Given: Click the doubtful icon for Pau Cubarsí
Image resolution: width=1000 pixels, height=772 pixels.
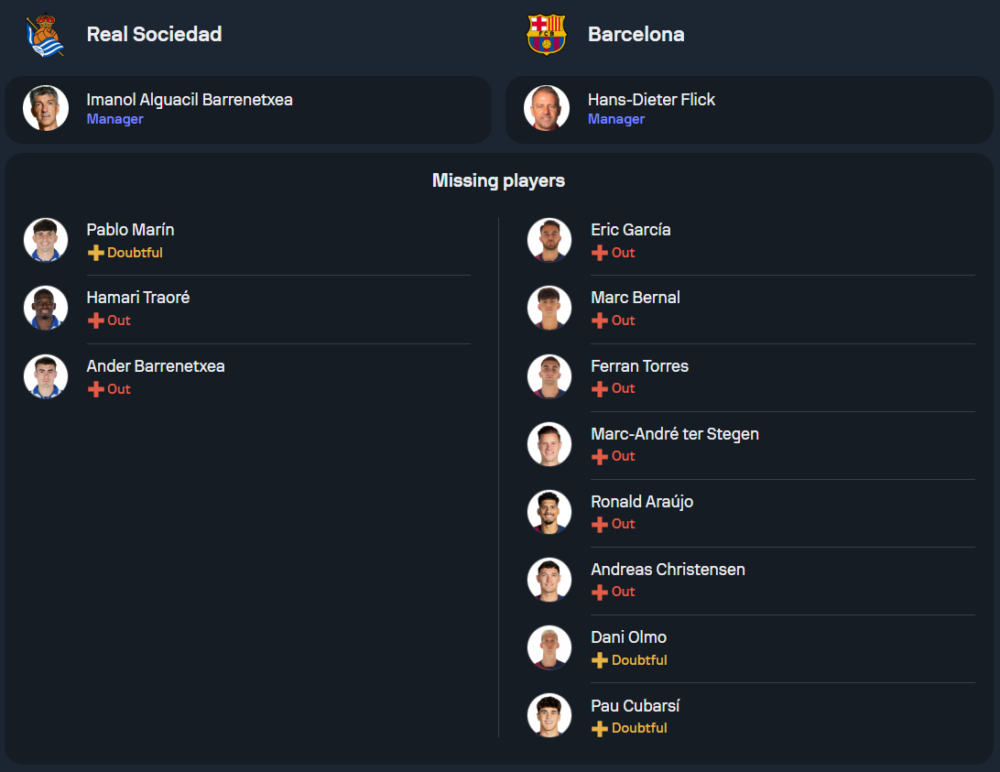Looking at the screenshot, I should pyautogui.click(x=600, y=728).
